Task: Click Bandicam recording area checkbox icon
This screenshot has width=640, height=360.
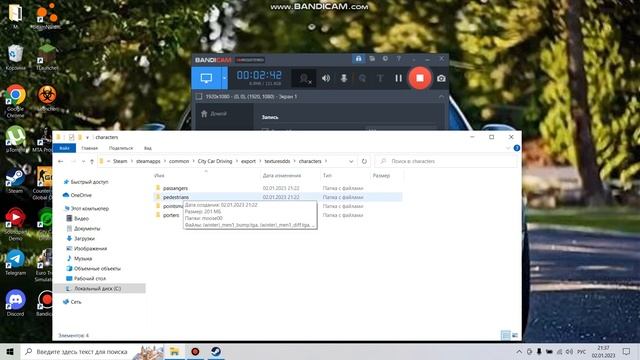Action: click(x=199, y=97)
